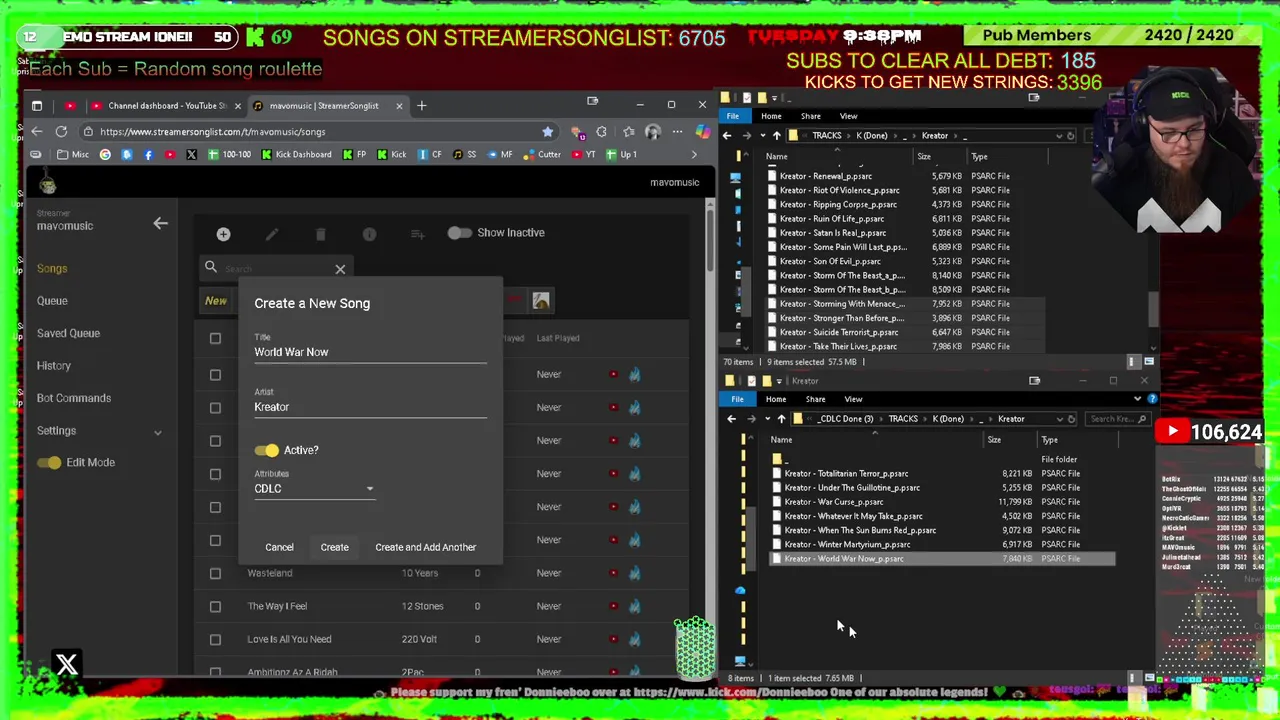Check the Ambitionz Az A Ridah checkbox
1280x720 pixels.
215,672
